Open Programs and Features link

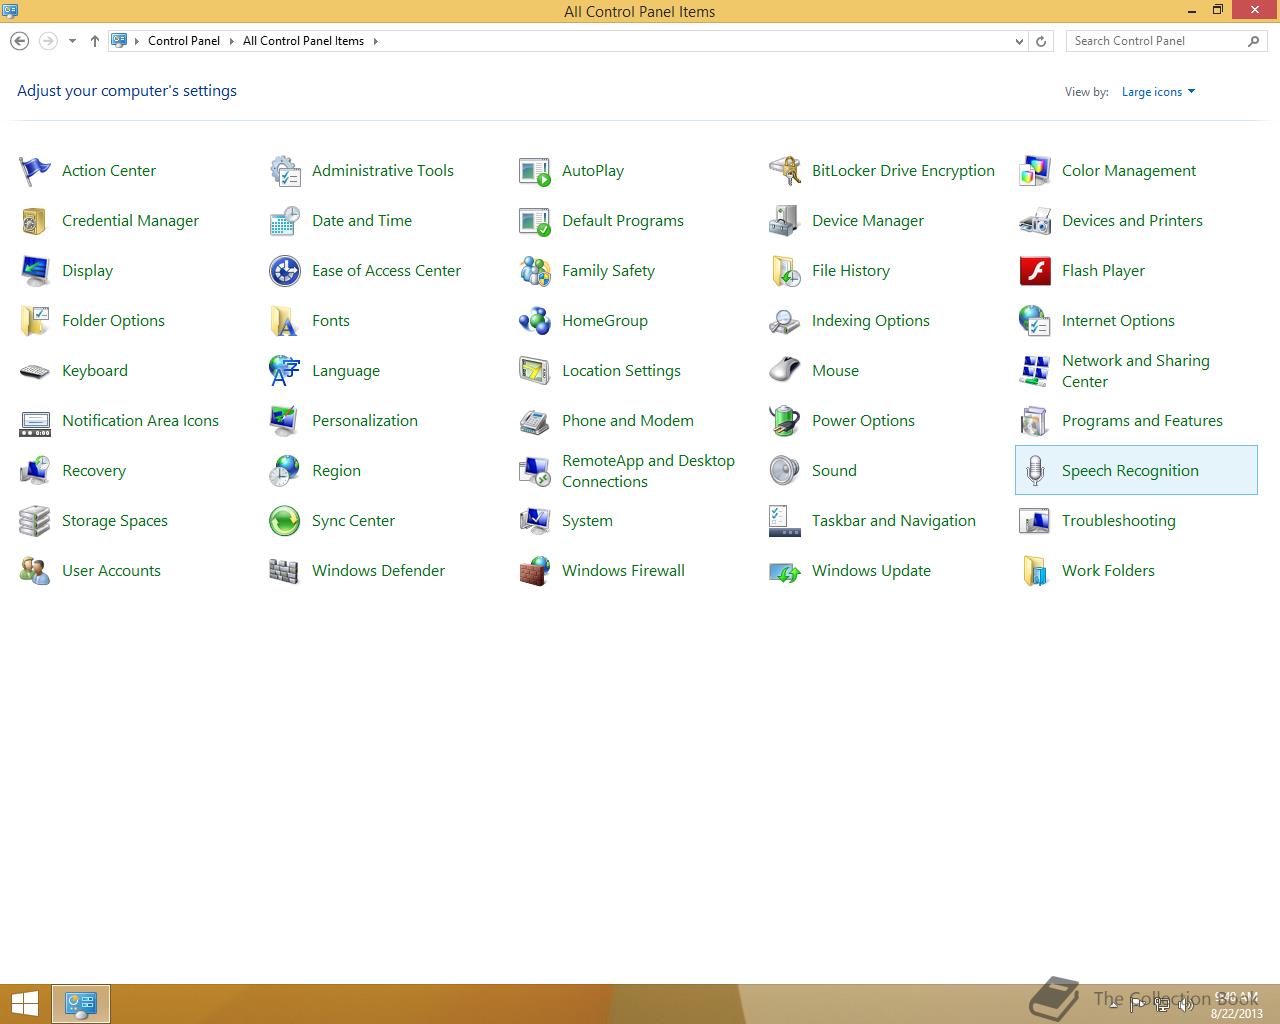click(x=1142, y=421)
